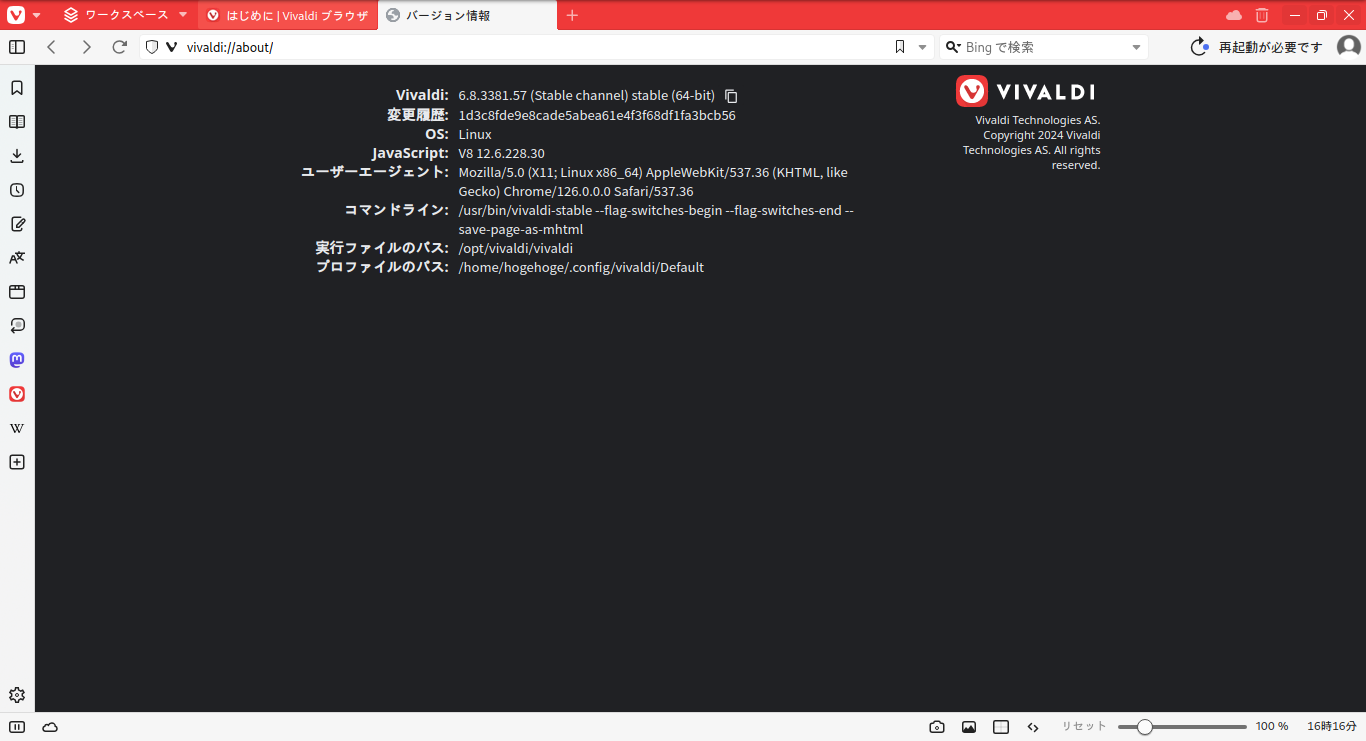Click the JavaScript value V8 12.6.228.30
The height and width of the screenshot is (741, 1366).
[501, 153]
